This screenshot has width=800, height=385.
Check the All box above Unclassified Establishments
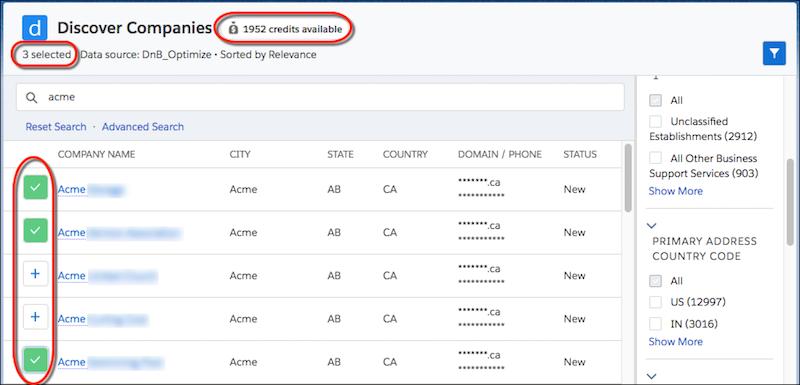[x=656, y=100]
